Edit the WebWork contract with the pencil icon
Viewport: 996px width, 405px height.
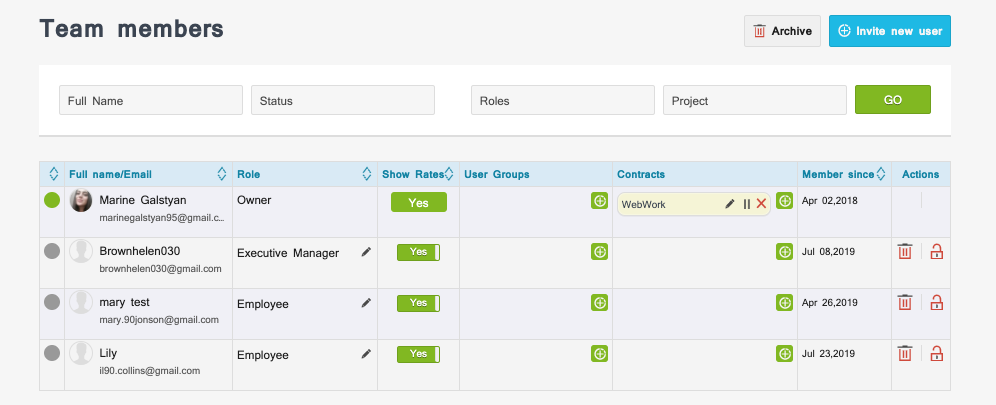point(730,204)
